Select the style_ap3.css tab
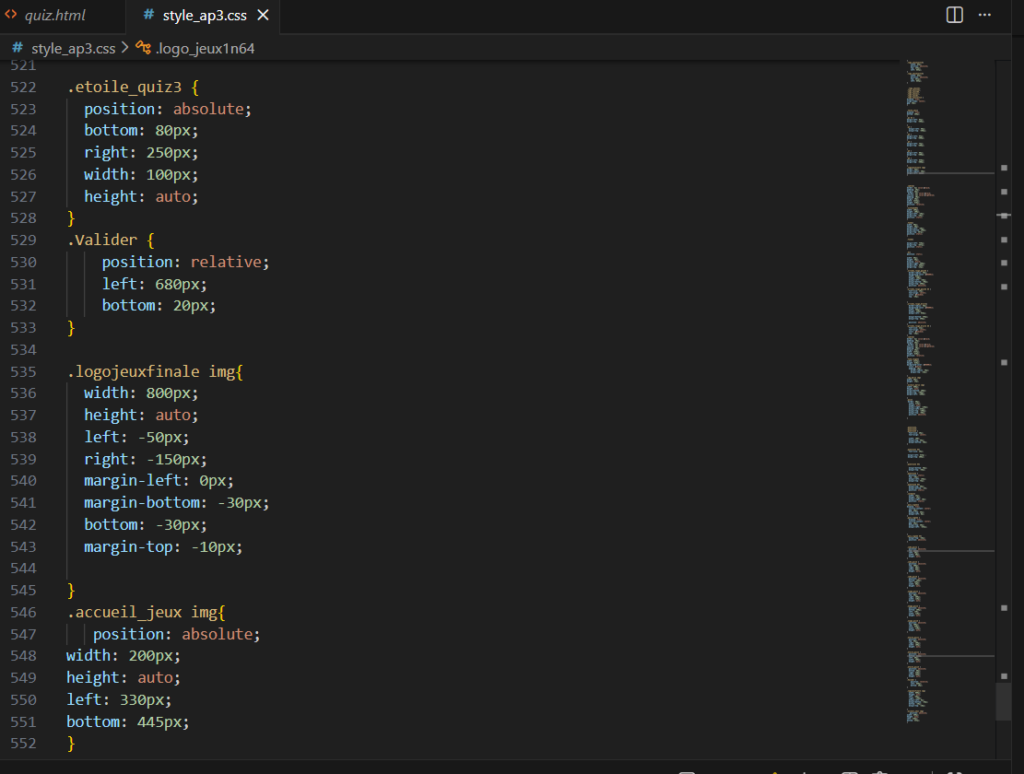Viewport: 1024px width, 774px height. click(204, 16)
